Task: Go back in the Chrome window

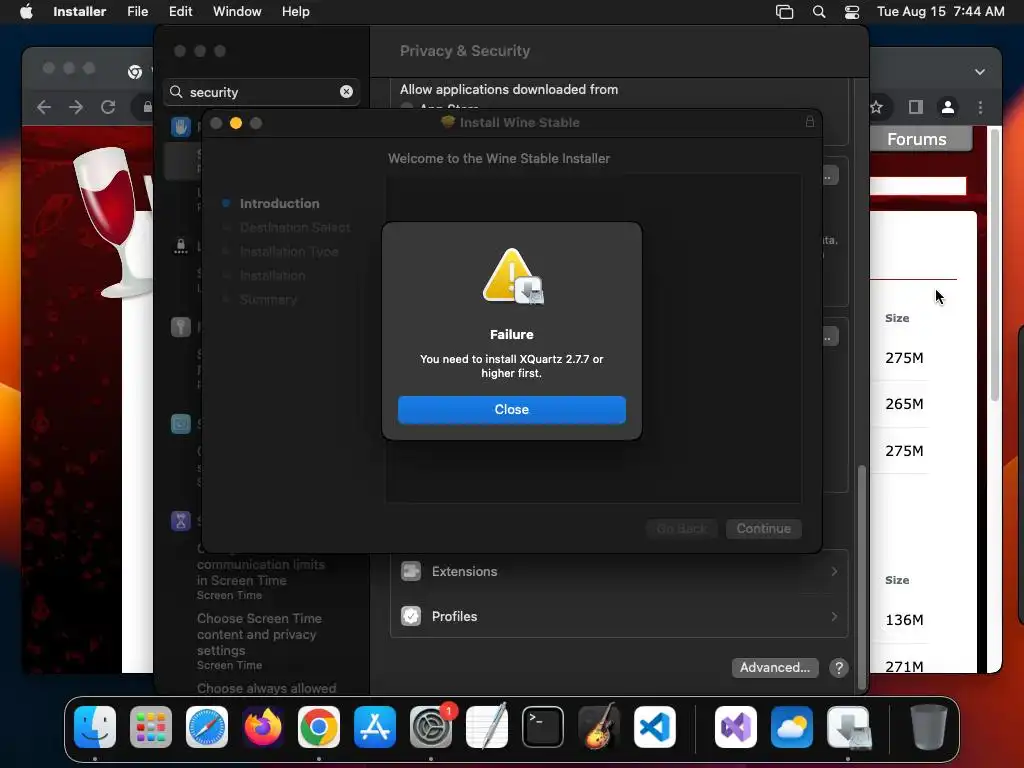Action: 44,107
